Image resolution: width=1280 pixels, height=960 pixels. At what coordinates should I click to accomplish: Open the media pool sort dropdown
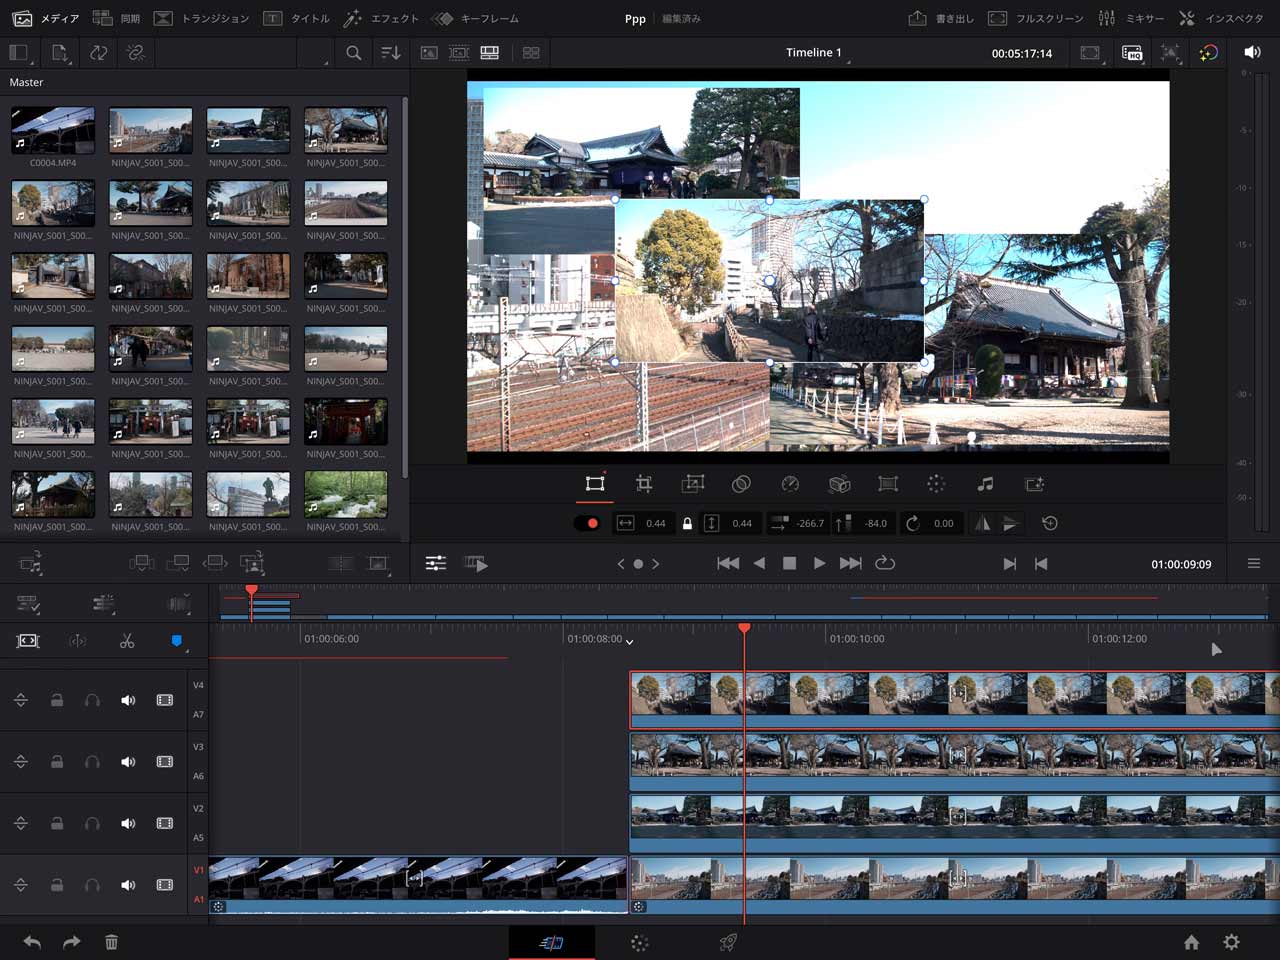point(391,53)
